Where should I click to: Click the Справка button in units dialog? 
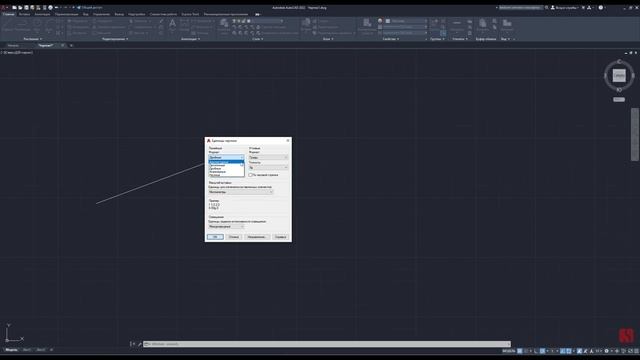(x=280, y=237)
